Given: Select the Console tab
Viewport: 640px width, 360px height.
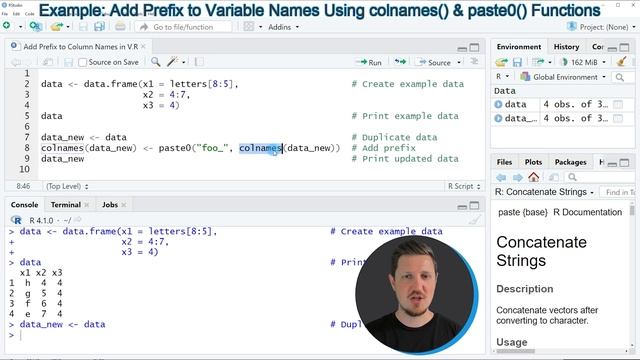Looking at the screenshot, I should pyautogui.click(x=24, y=205).
